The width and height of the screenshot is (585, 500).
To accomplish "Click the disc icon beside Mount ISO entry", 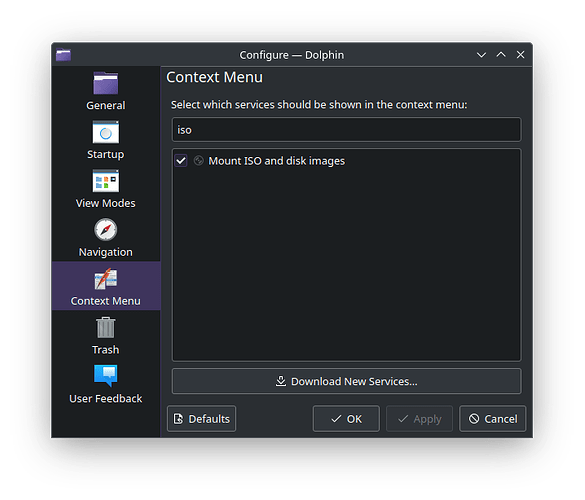I will [x=198, y=160].
